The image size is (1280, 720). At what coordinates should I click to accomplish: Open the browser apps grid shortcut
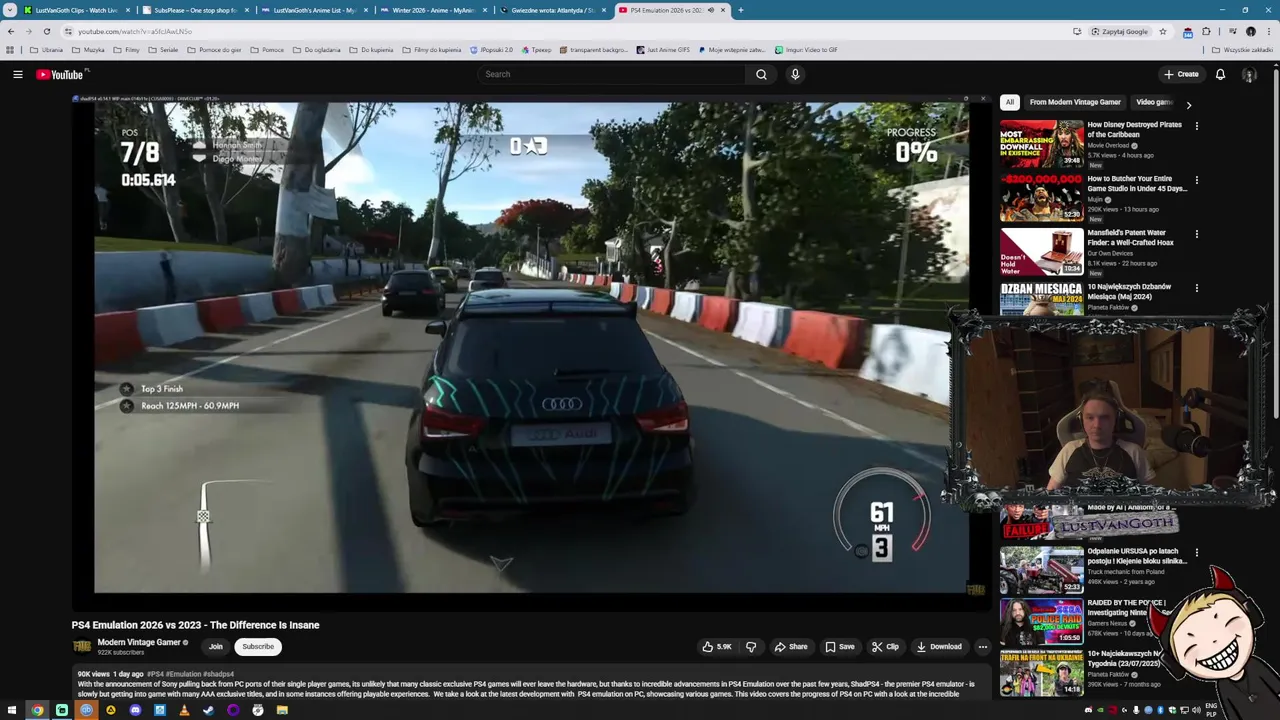tap(11, 49)
